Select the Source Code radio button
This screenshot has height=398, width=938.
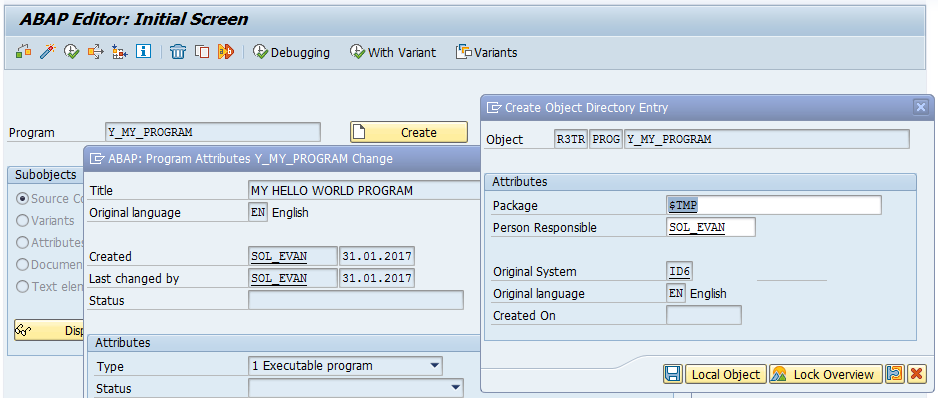click(x=23, y=198)
